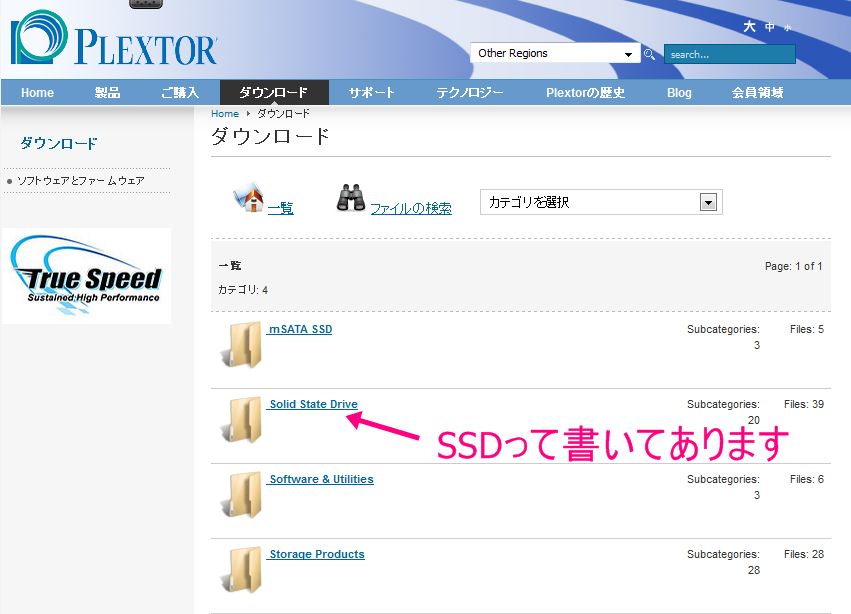Open the 会員領域 menu
The image size is (851, 614).
pyautogui.click(x=758, y=92)
